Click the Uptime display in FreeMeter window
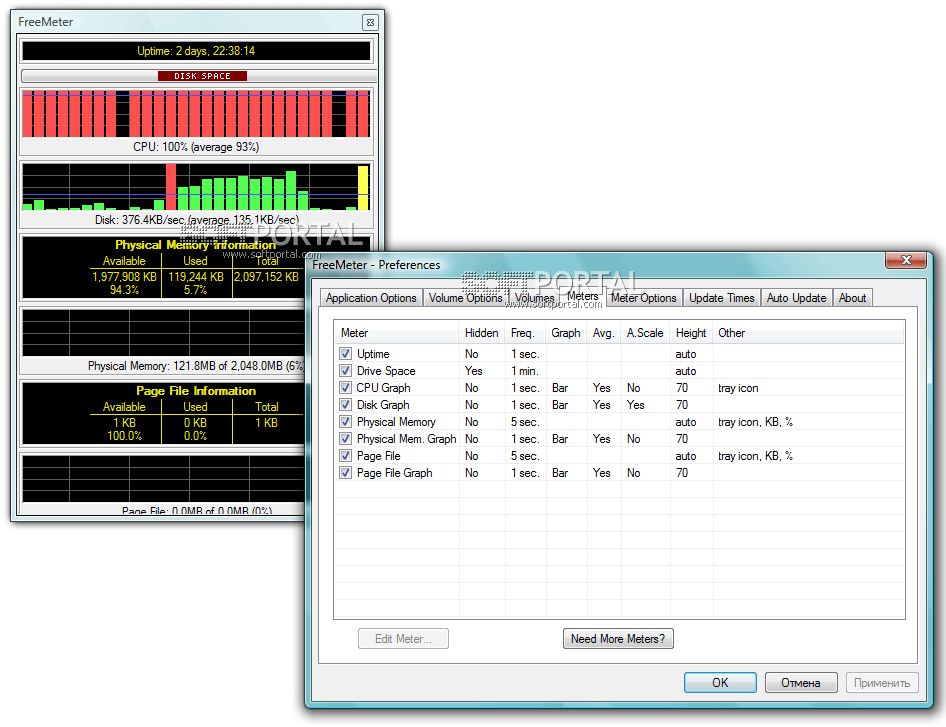Image resolution: width=946 pixels, height=727 pixels. click(196, 51)
